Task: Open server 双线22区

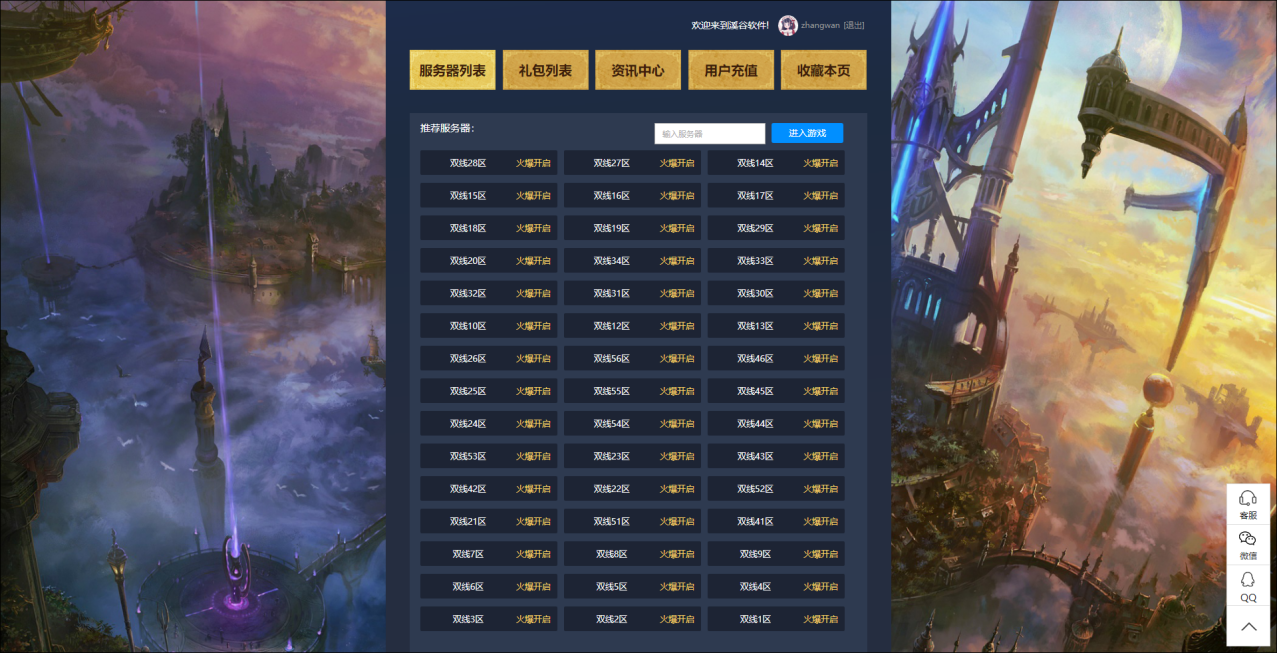Action: (632, 489)
